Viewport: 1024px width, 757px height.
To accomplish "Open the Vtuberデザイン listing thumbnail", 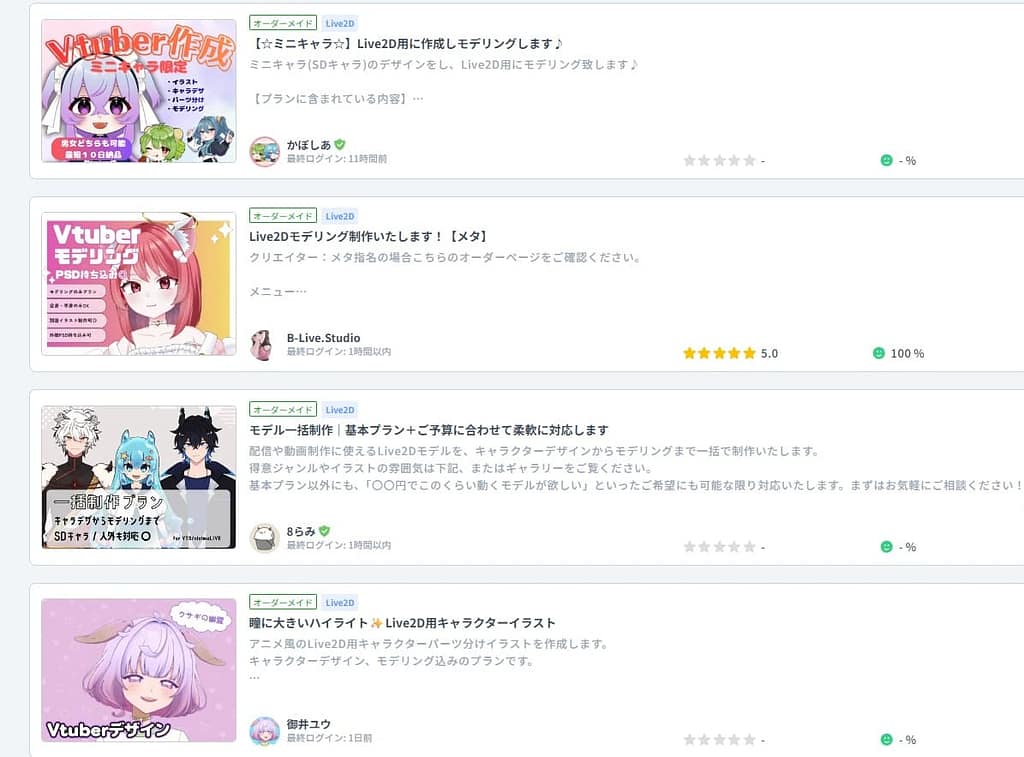I will (x=138, y=670).
